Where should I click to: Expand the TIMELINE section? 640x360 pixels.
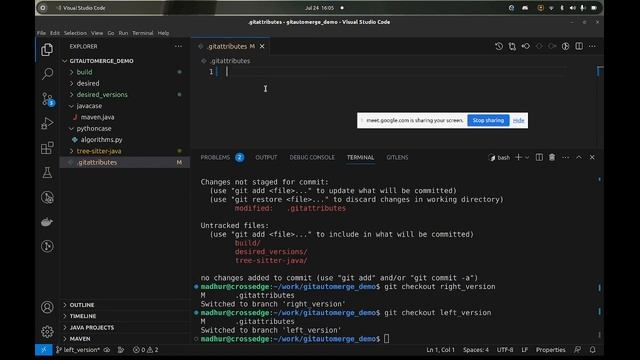click(x=124, y=316)
